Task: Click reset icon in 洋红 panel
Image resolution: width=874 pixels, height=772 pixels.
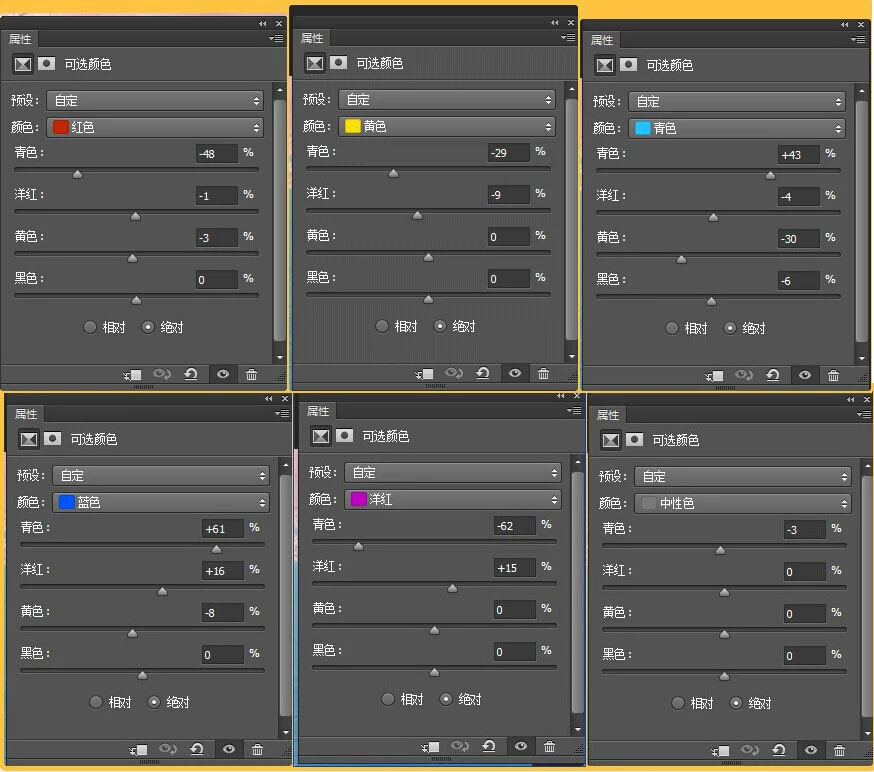Action: (489, 746)
